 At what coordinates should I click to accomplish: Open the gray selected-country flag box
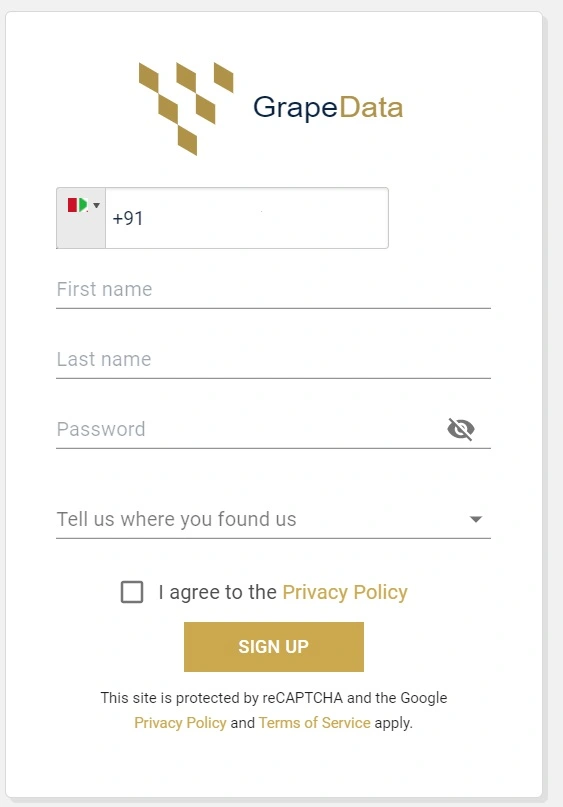(x=81, y=218)
